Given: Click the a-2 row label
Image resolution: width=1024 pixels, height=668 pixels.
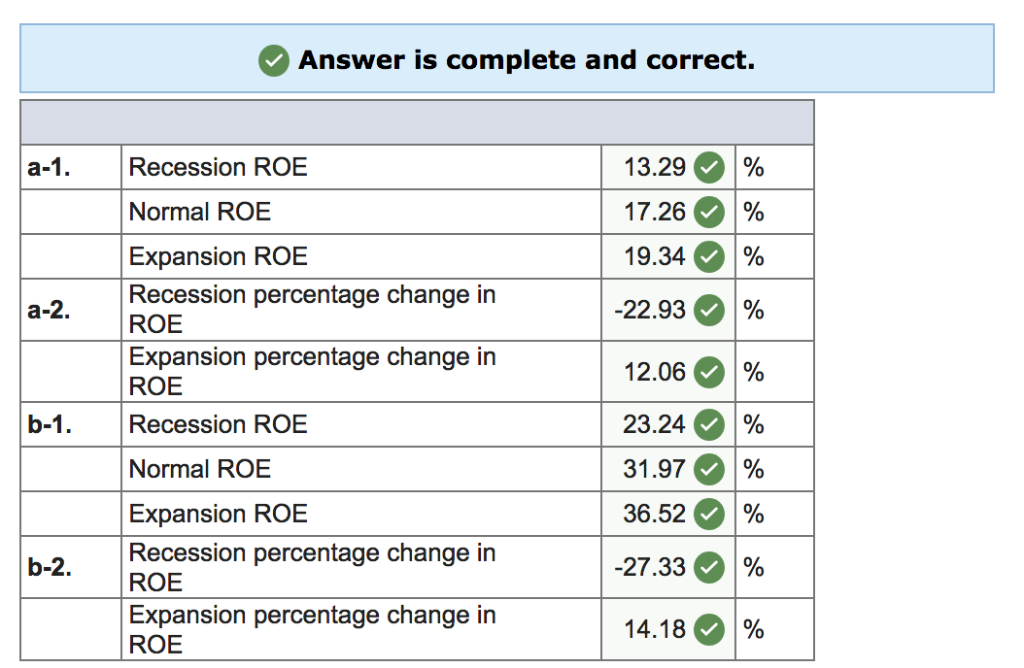Looking at the screenshot, I should (x=49, y=310).
